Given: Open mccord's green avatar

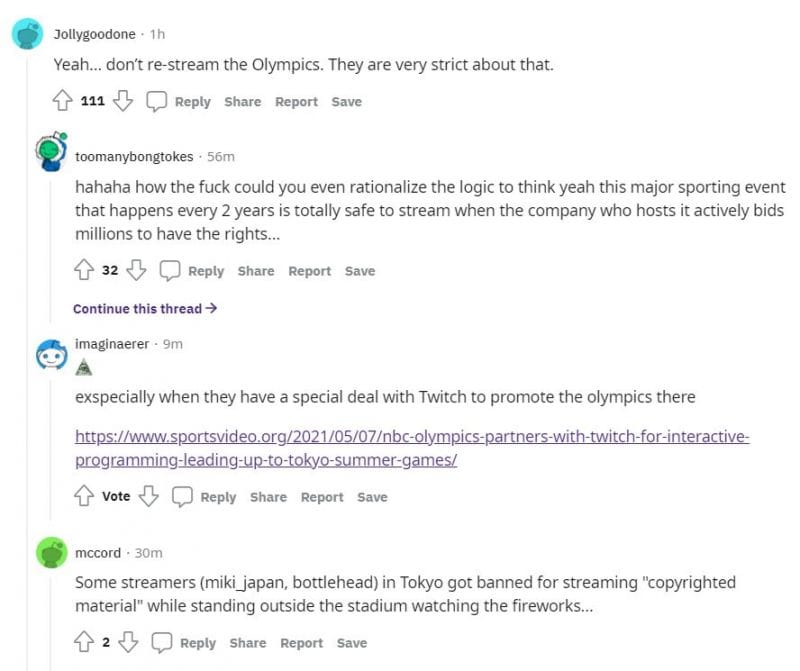Looking at the screenshot, I should point(51,553).
